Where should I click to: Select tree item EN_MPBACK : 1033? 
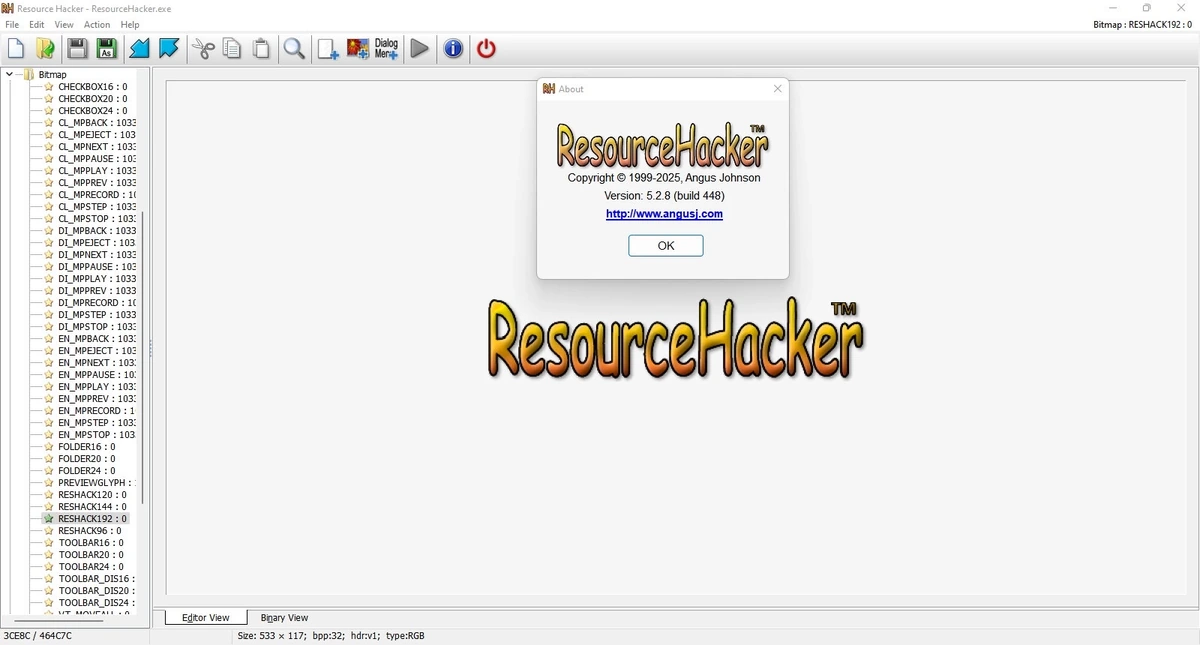click(97, 339)
